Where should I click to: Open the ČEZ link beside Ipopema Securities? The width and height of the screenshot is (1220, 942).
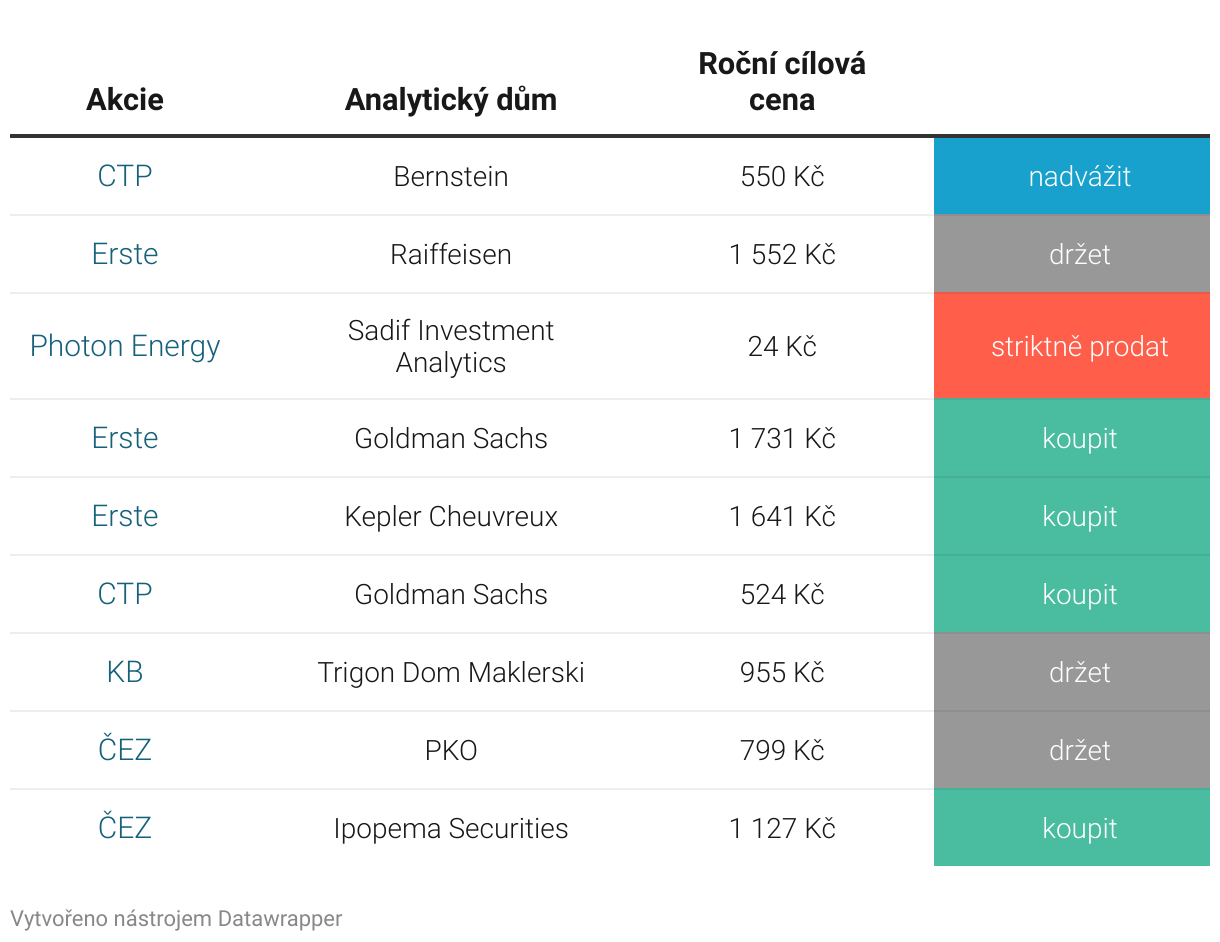[x=125, y=828]
